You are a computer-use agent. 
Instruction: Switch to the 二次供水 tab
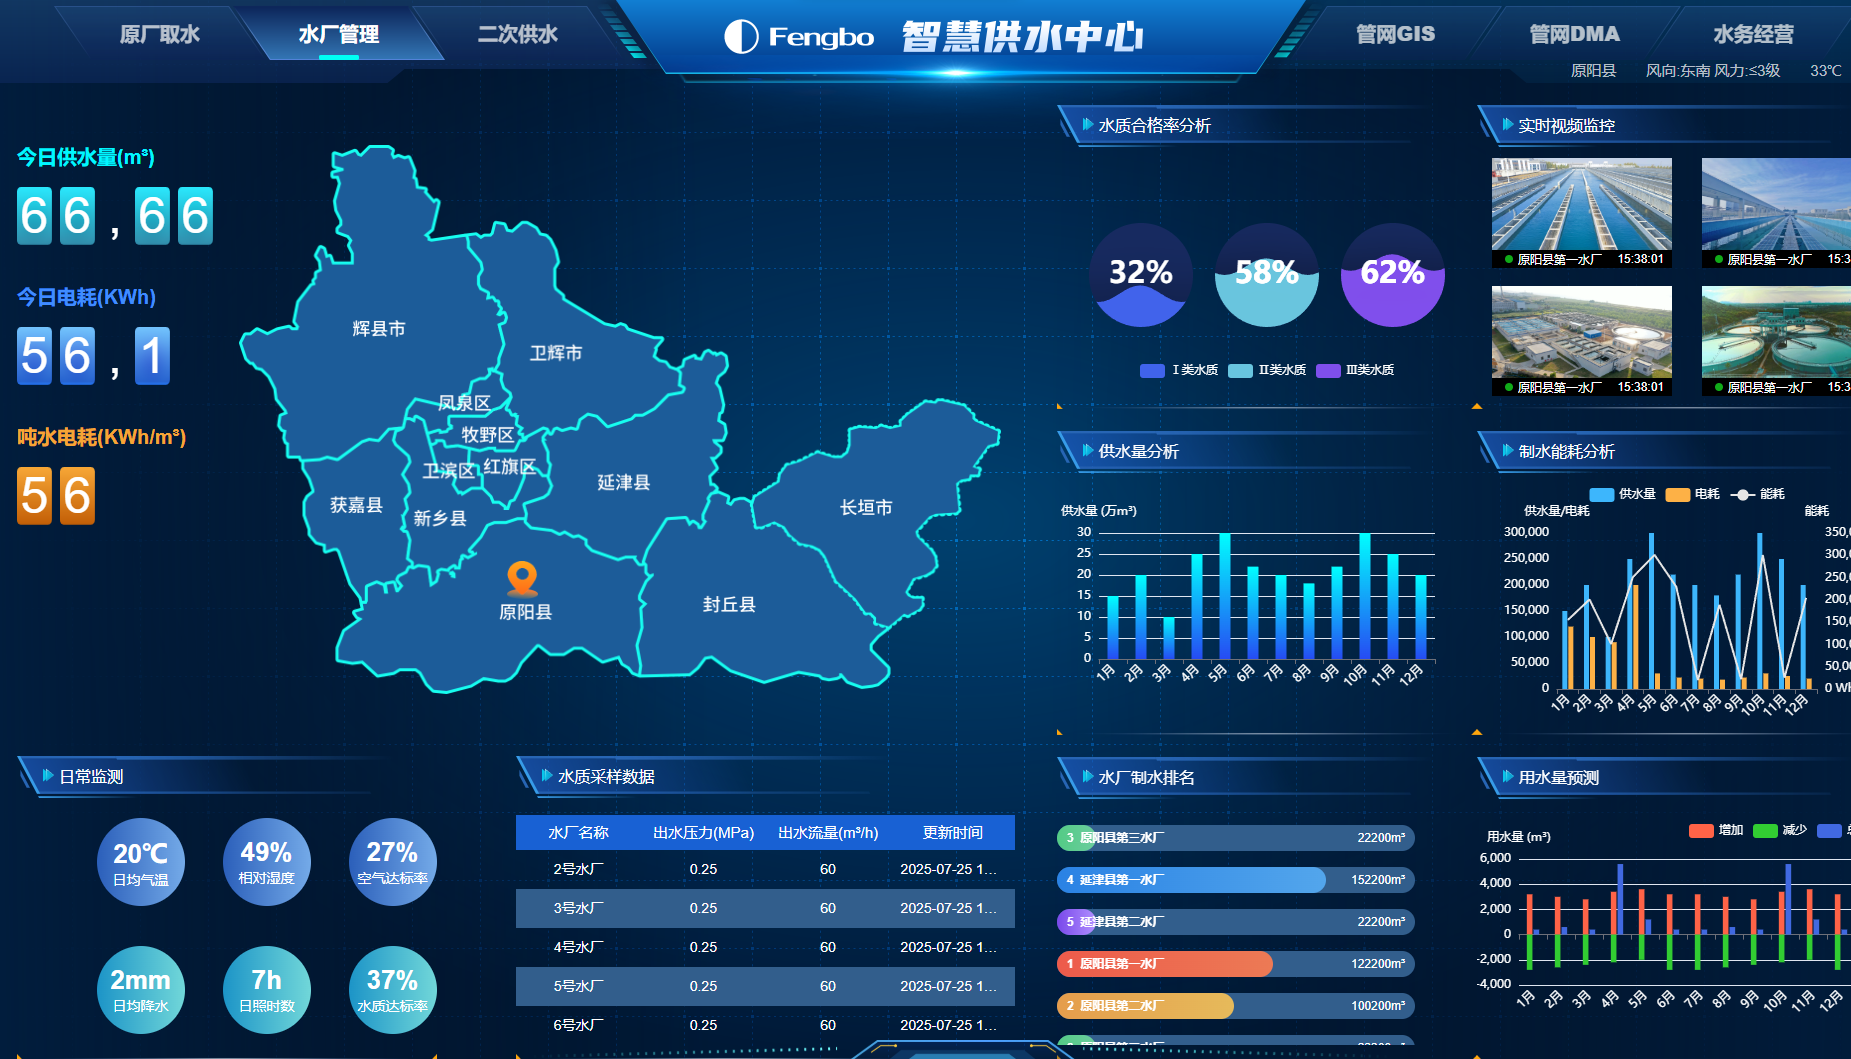[517, 35]
